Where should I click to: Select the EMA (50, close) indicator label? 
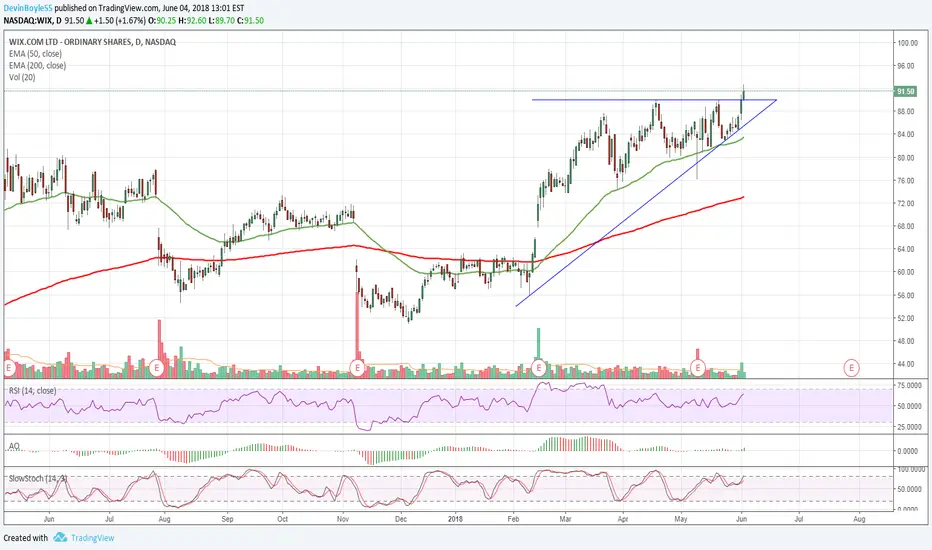pos(35,54)
